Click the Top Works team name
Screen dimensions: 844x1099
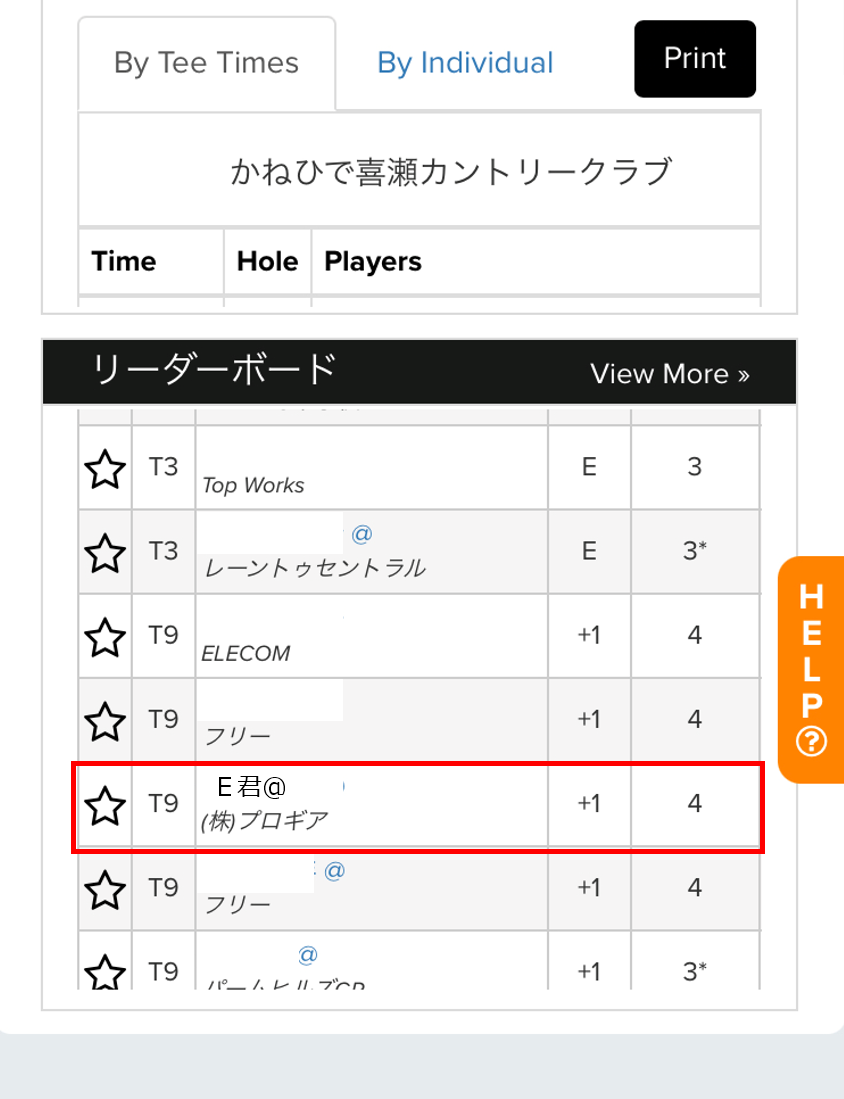pyautogui.click(x=253, y=485)
